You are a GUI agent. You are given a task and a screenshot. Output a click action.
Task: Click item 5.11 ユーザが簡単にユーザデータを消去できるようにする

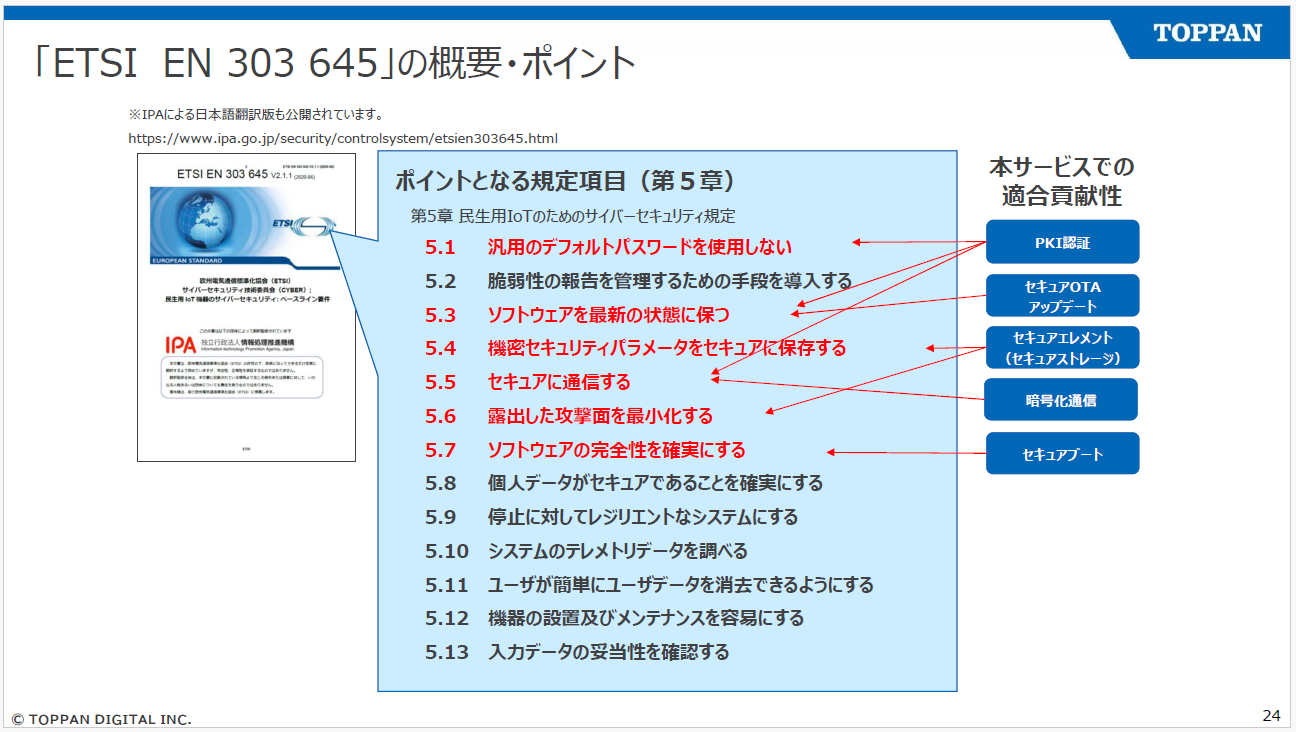coord(649,585)
